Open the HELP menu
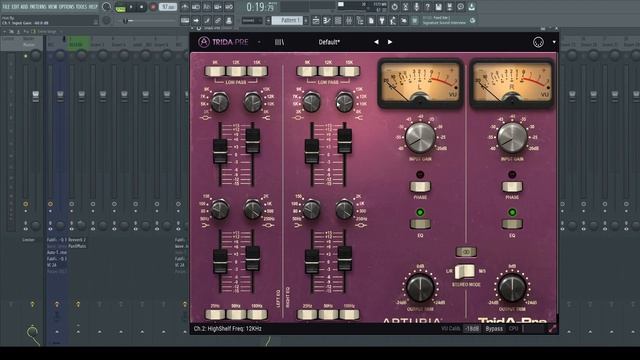Screen dimensions: 640x360 pyautogui.click(x=93, y=7)
